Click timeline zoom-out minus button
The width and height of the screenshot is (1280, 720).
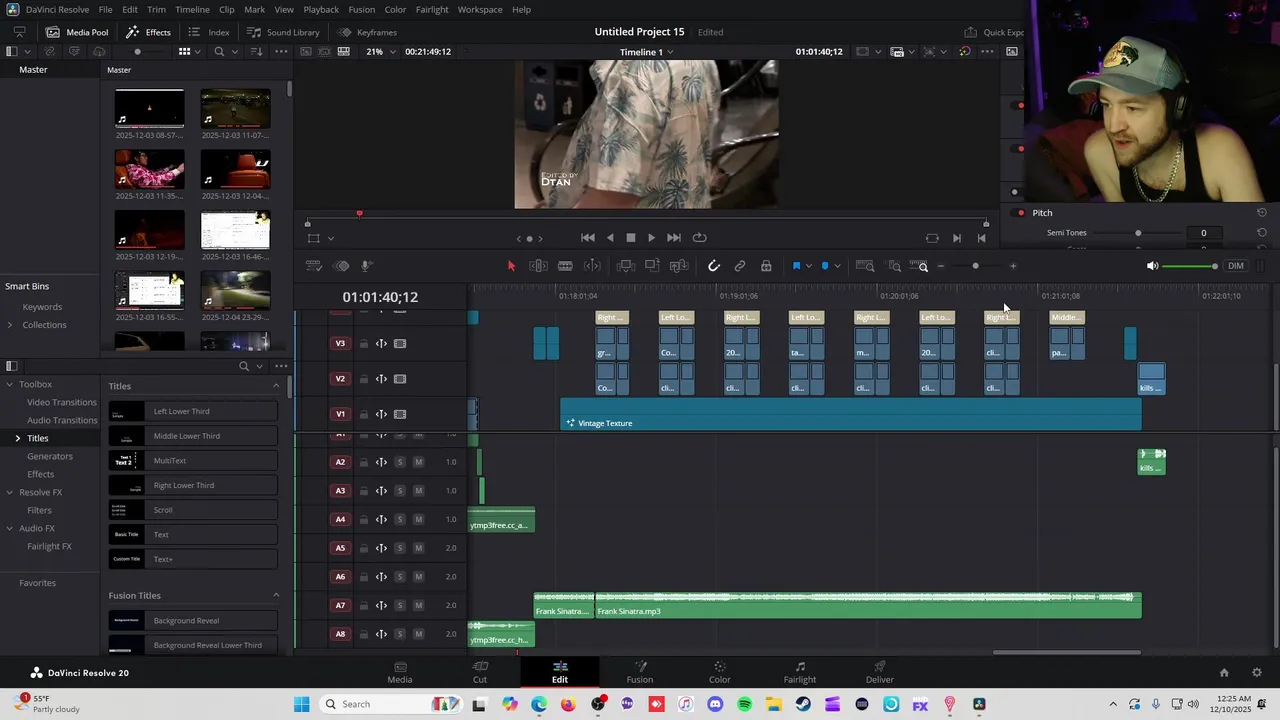click(940, 266)
